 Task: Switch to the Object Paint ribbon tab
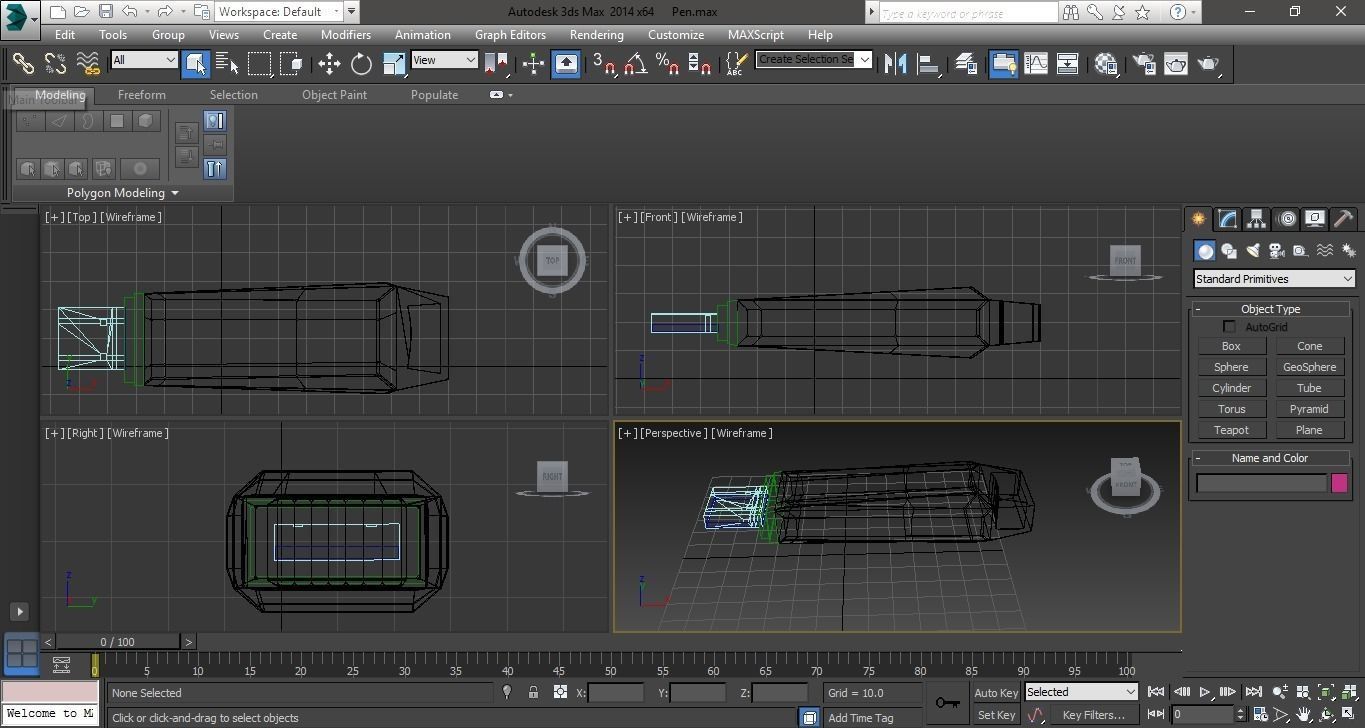point(334,95)
